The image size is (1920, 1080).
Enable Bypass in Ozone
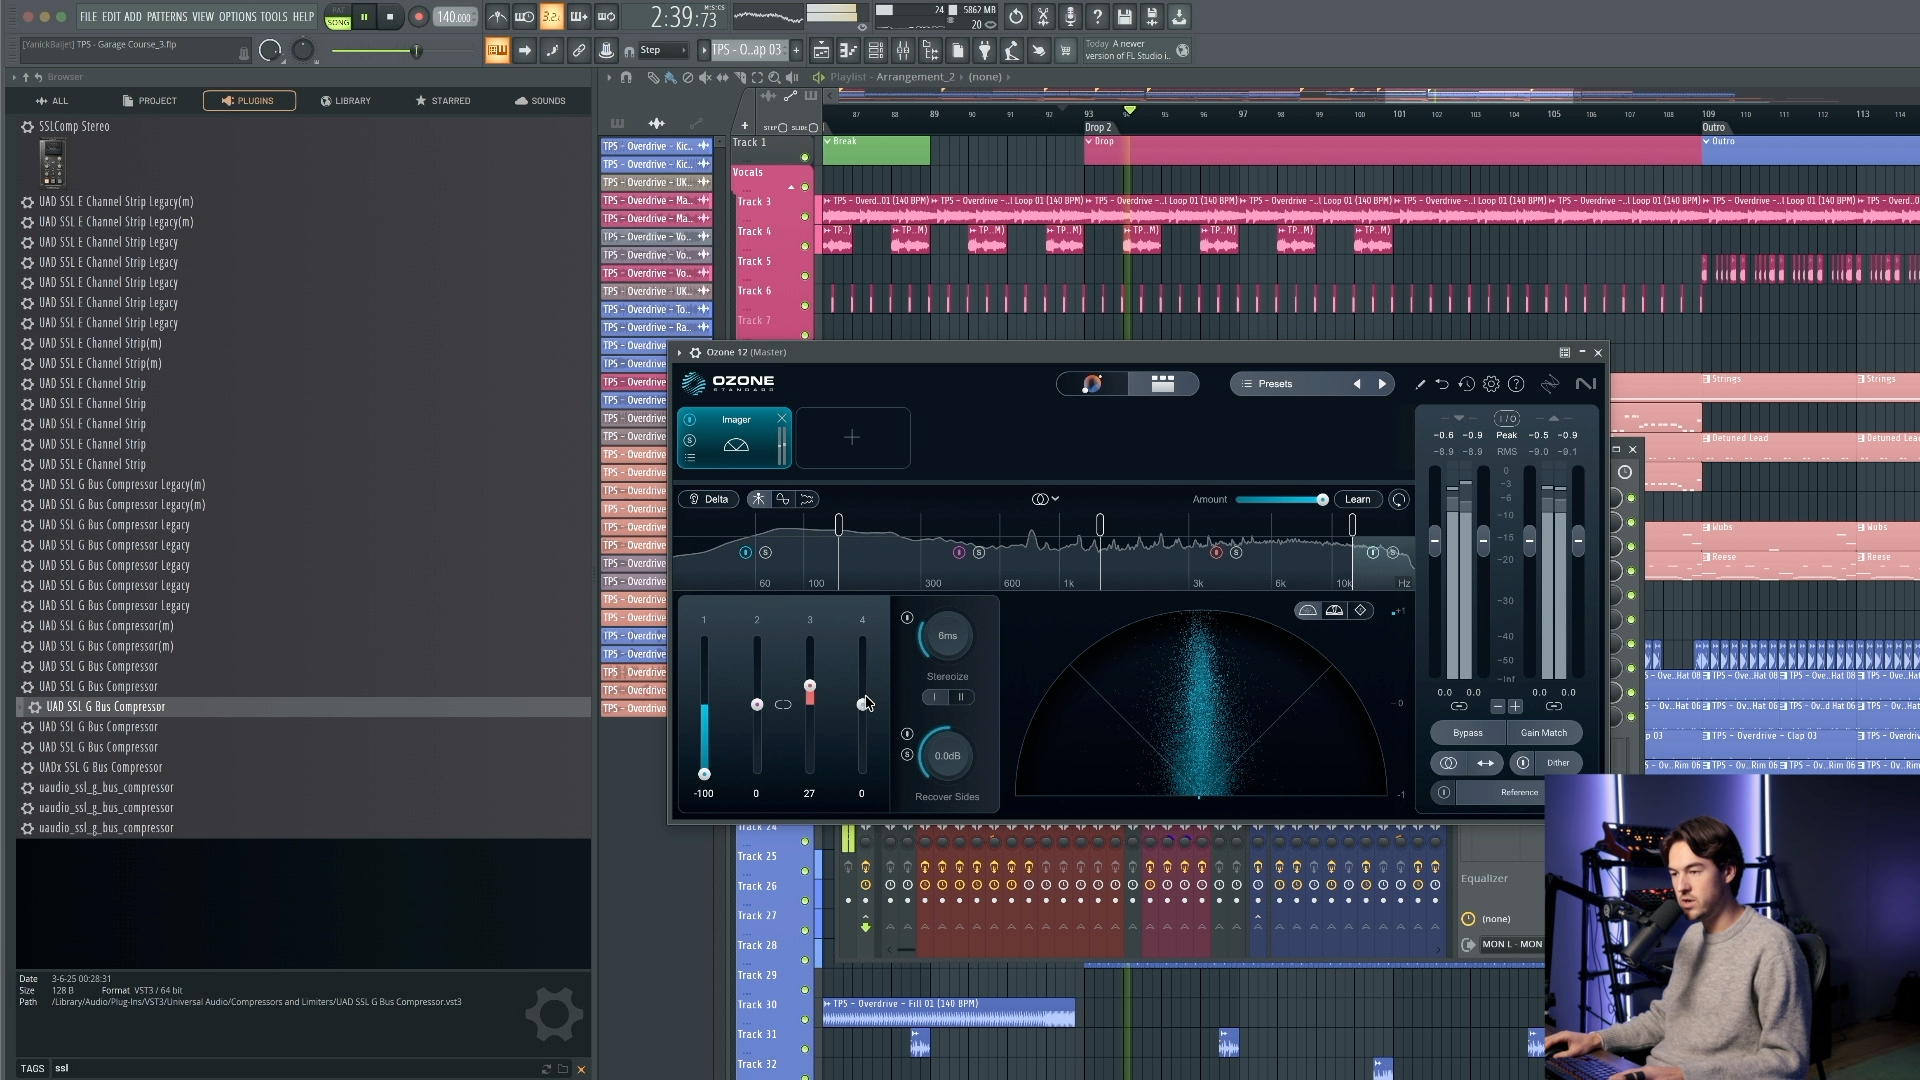tap(1466, 733)
